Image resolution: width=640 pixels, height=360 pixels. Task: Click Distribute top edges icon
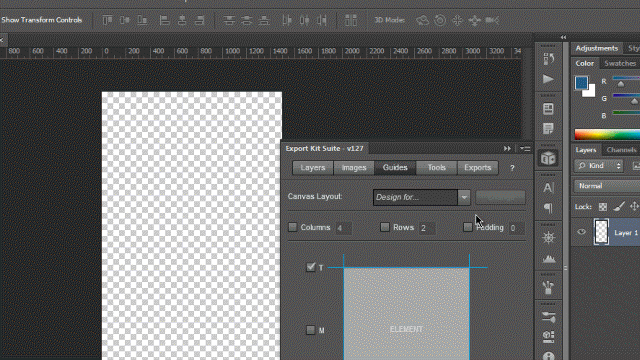tap(229, 20)
